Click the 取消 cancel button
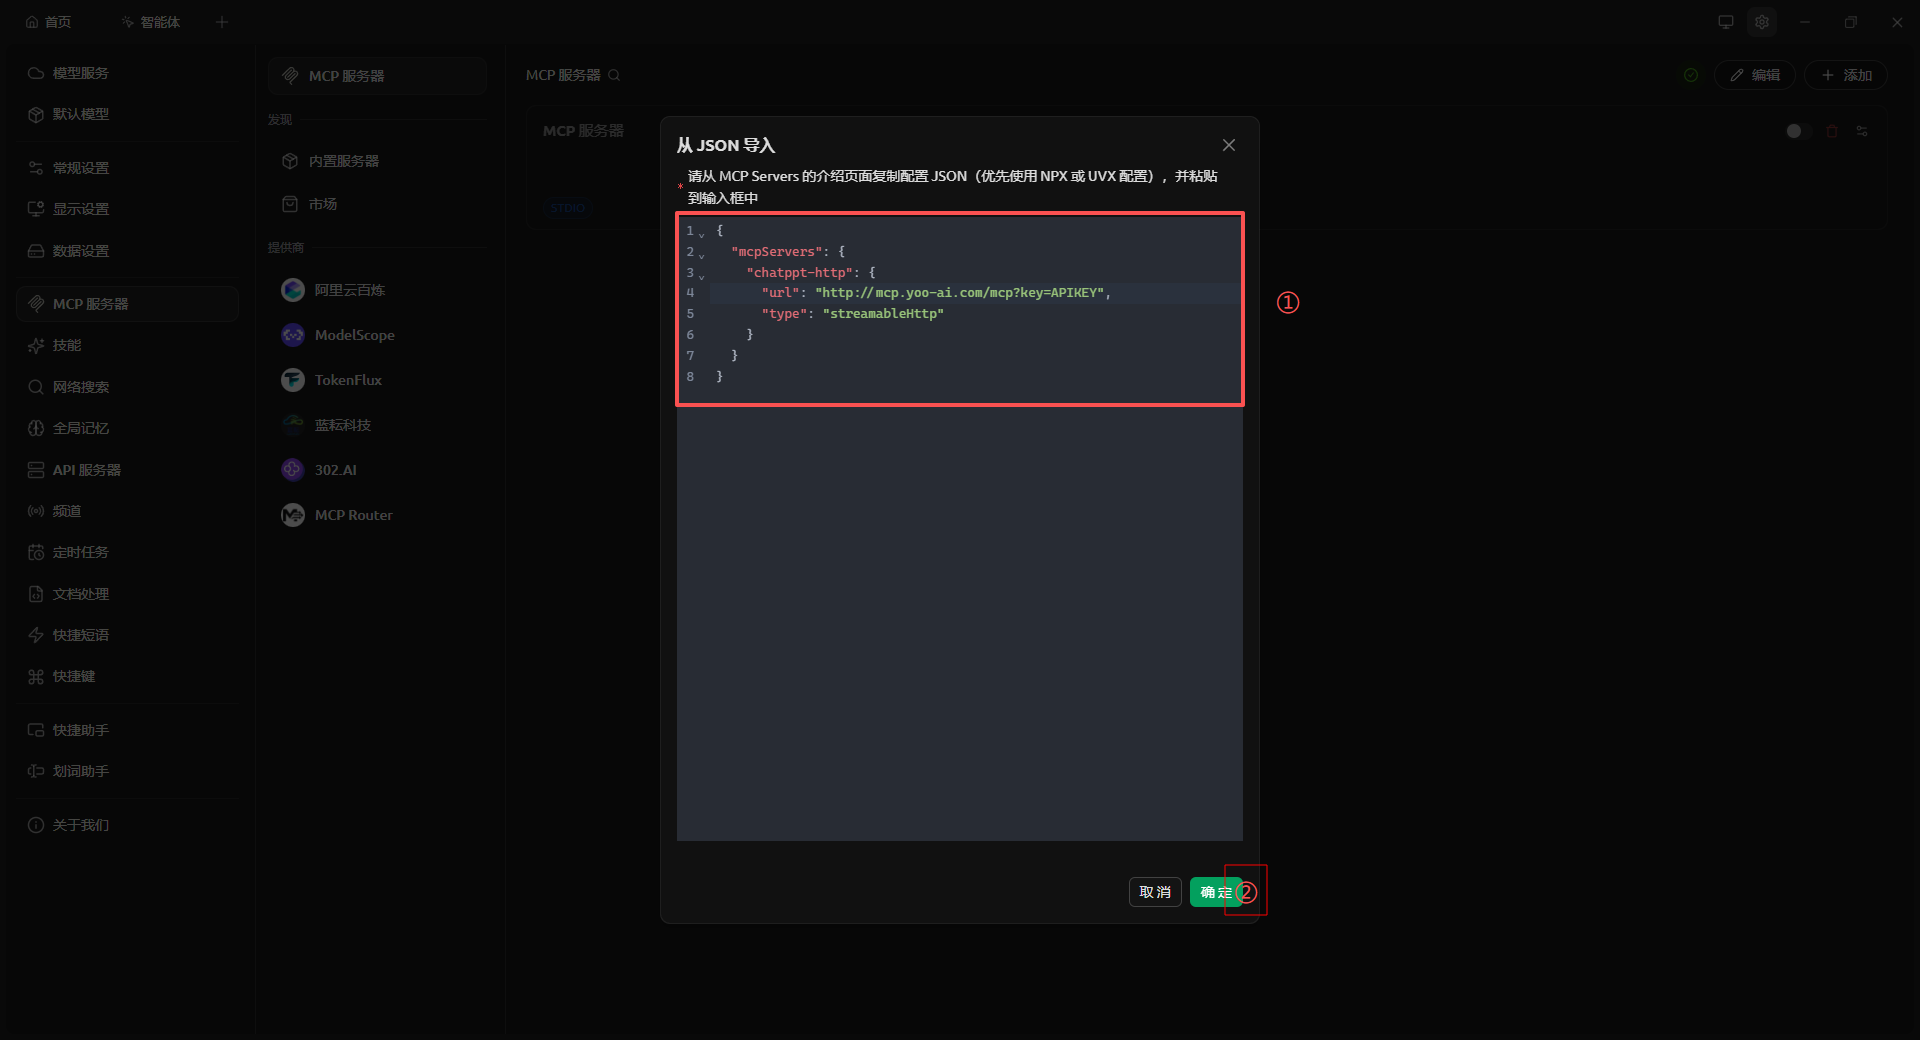The height and width of the screenshot is (1040, 1920). coord(1155,892)
